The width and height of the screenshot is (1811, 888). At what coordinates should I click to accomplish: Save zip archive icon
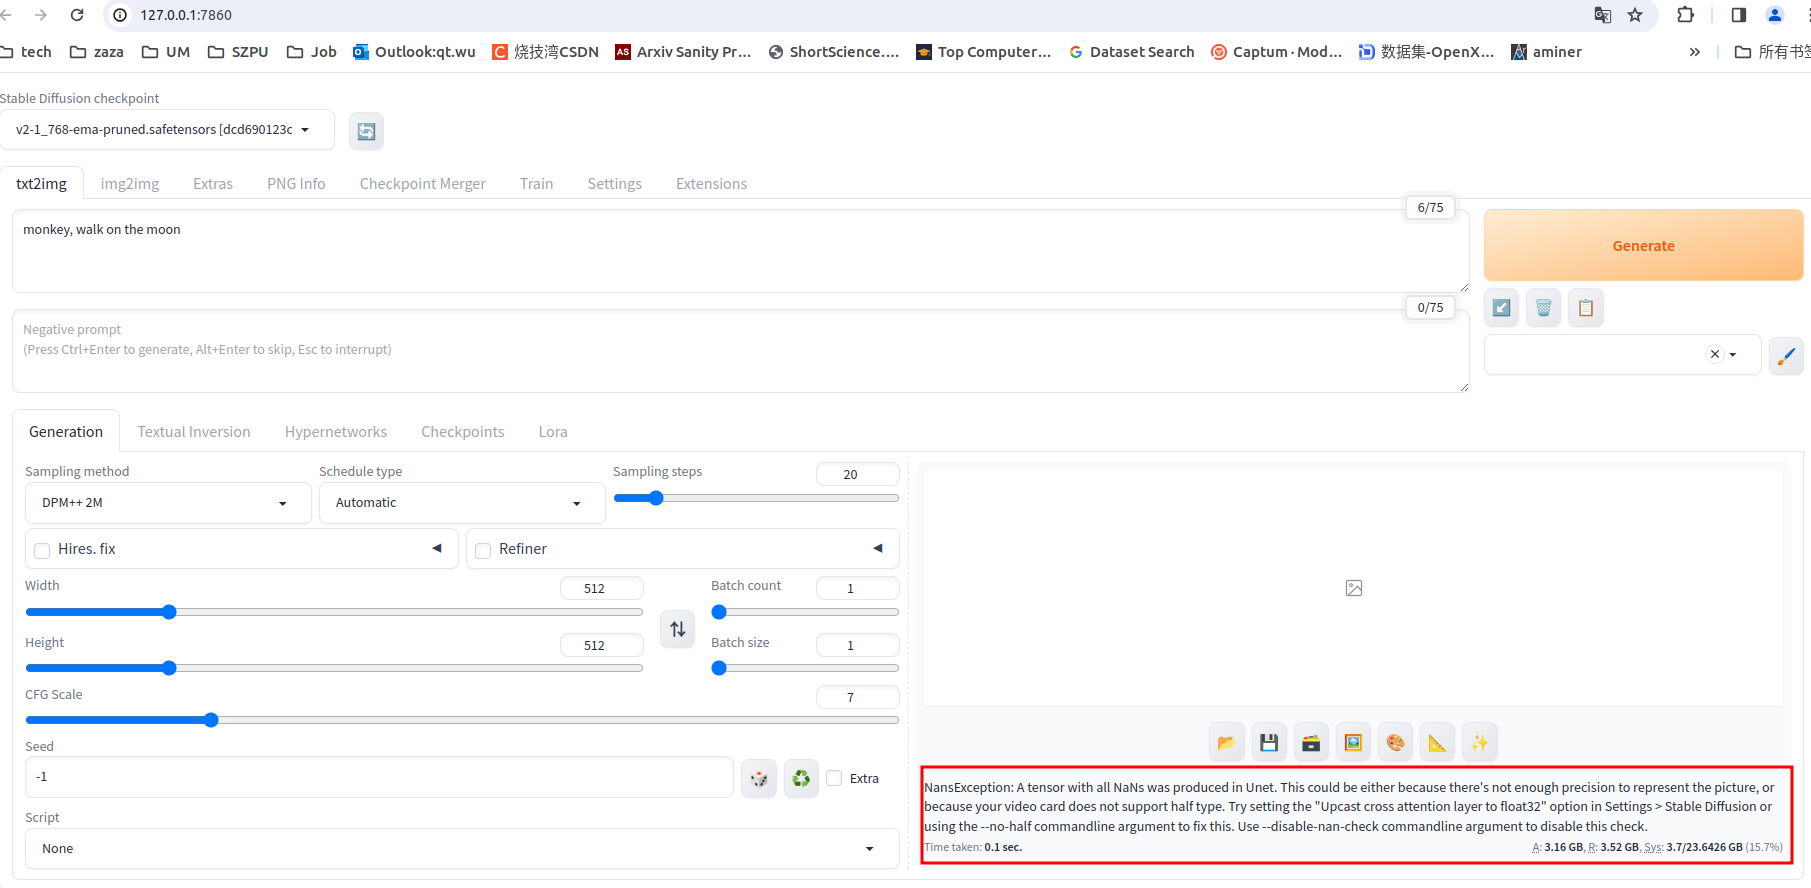1311,742
